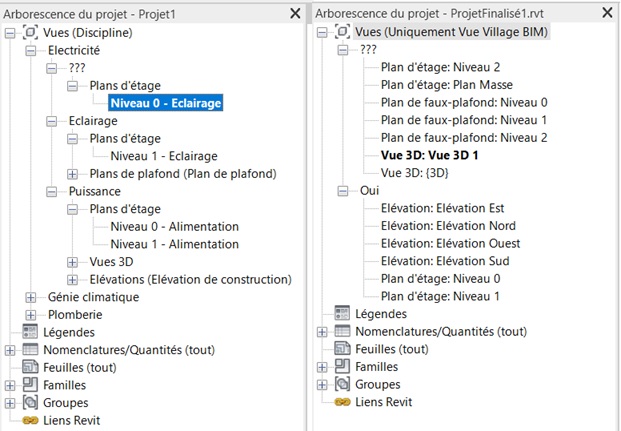
Task: Click the Légendes icon in Projet1 panel
Action: pos(30,332)
